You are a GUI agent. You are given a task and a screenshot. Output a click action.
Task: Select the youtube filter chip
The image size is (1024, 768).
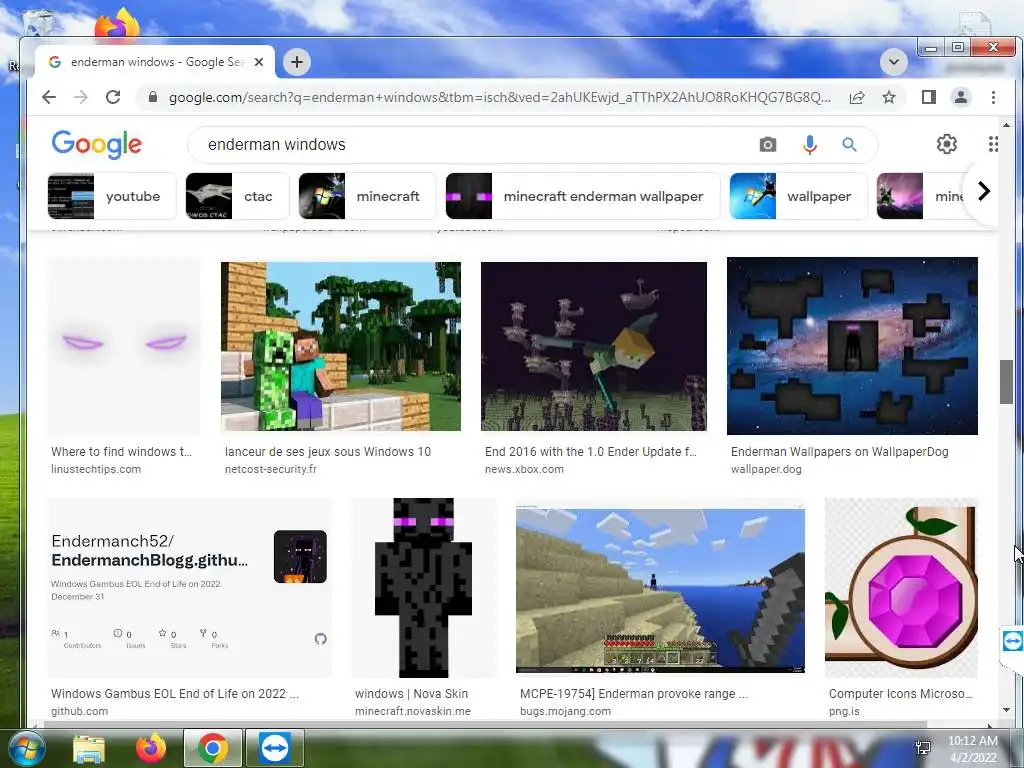112,196
